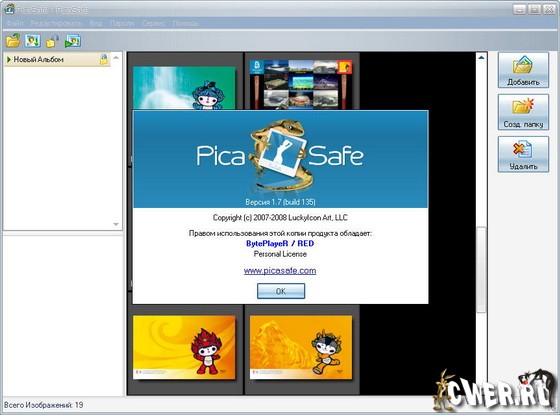Open the Помощь menu

pos(186,24)
